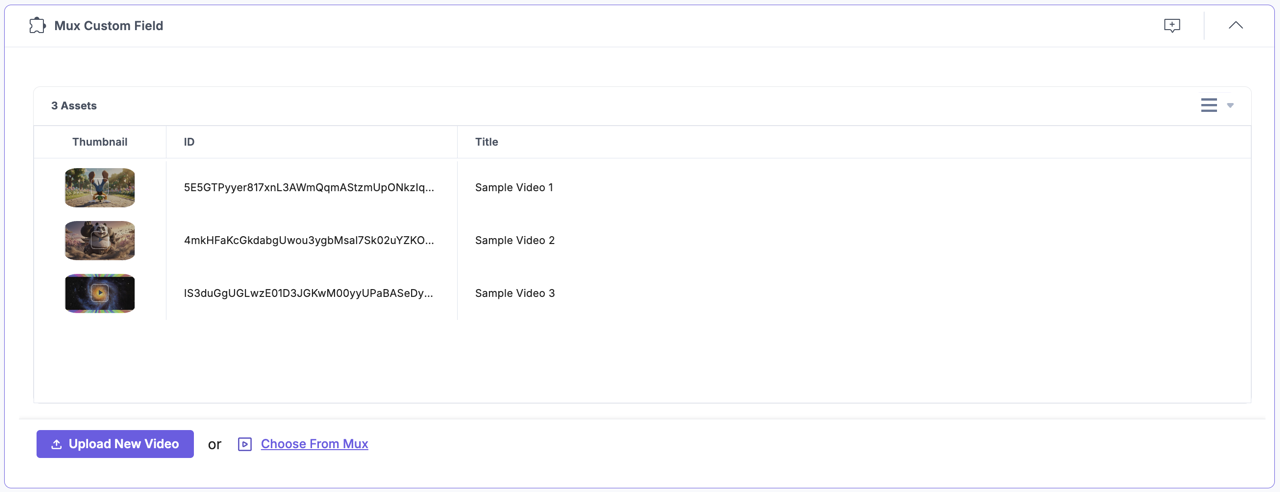The image size is (1280, 492).
Task: Expand the view density dropdown arrow
Action: point(1230,106)
